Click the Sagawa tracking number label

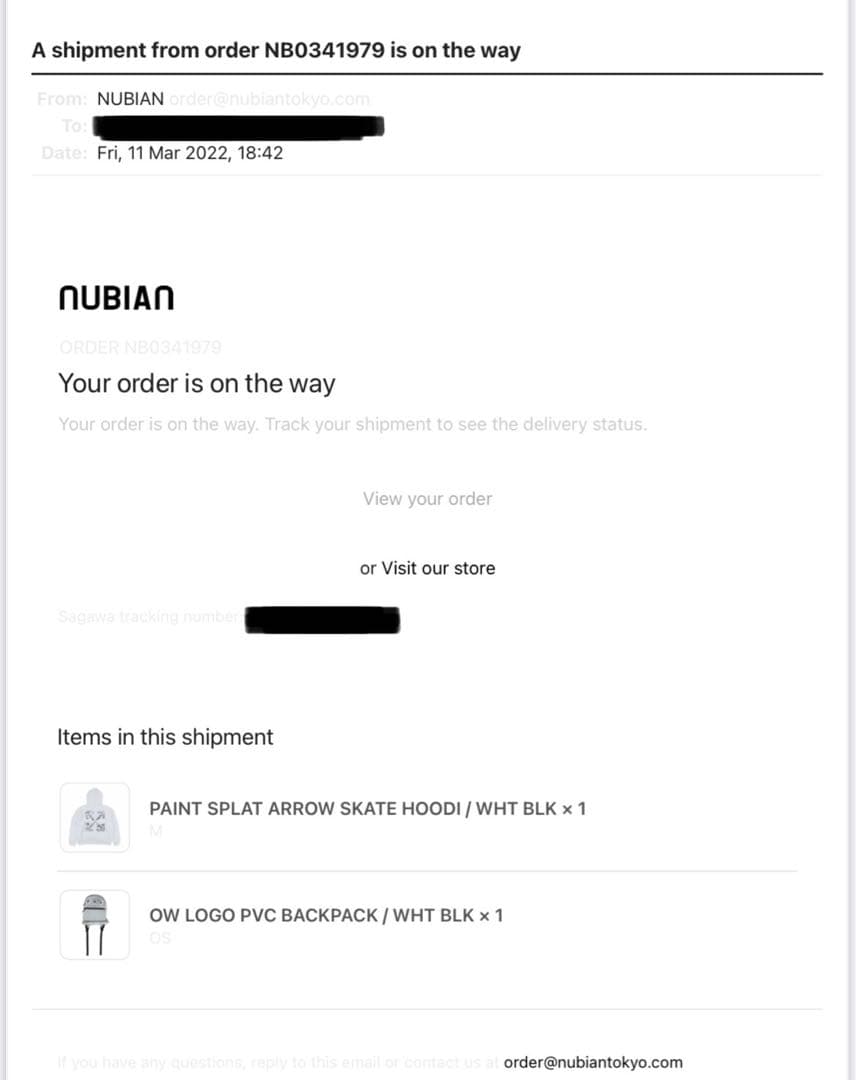point(148,617)
